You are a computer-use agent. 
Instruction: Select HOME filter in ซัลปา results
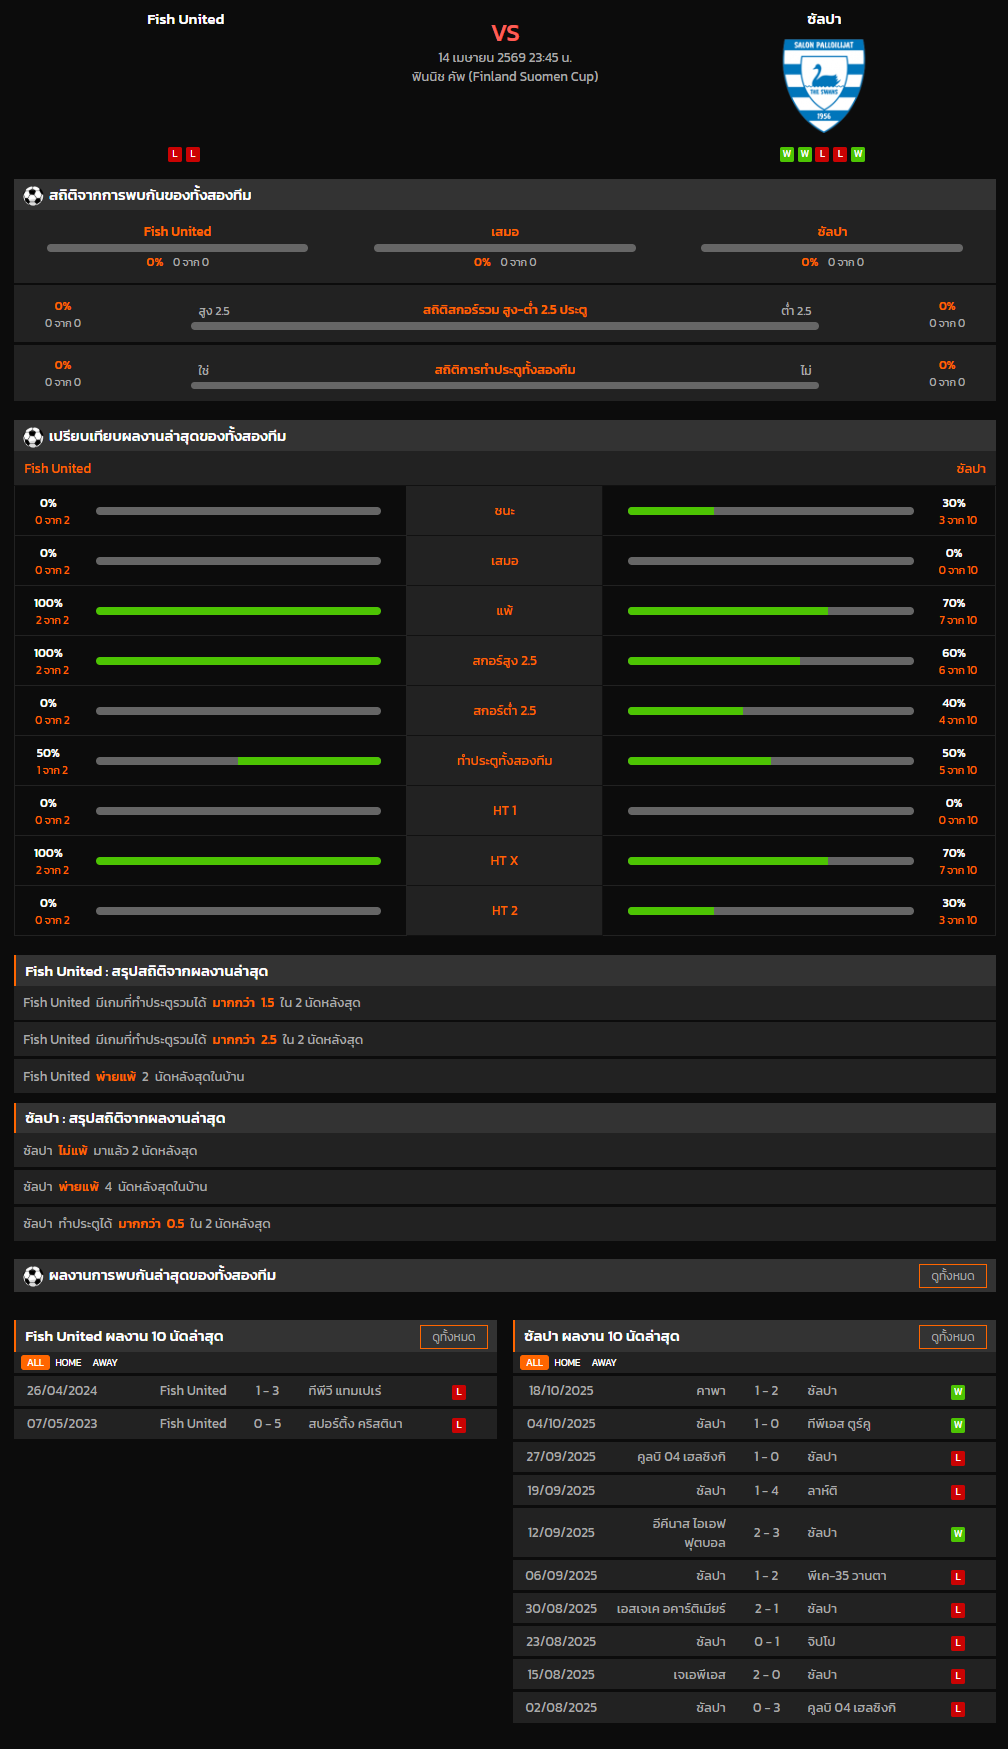[567, 1362]
